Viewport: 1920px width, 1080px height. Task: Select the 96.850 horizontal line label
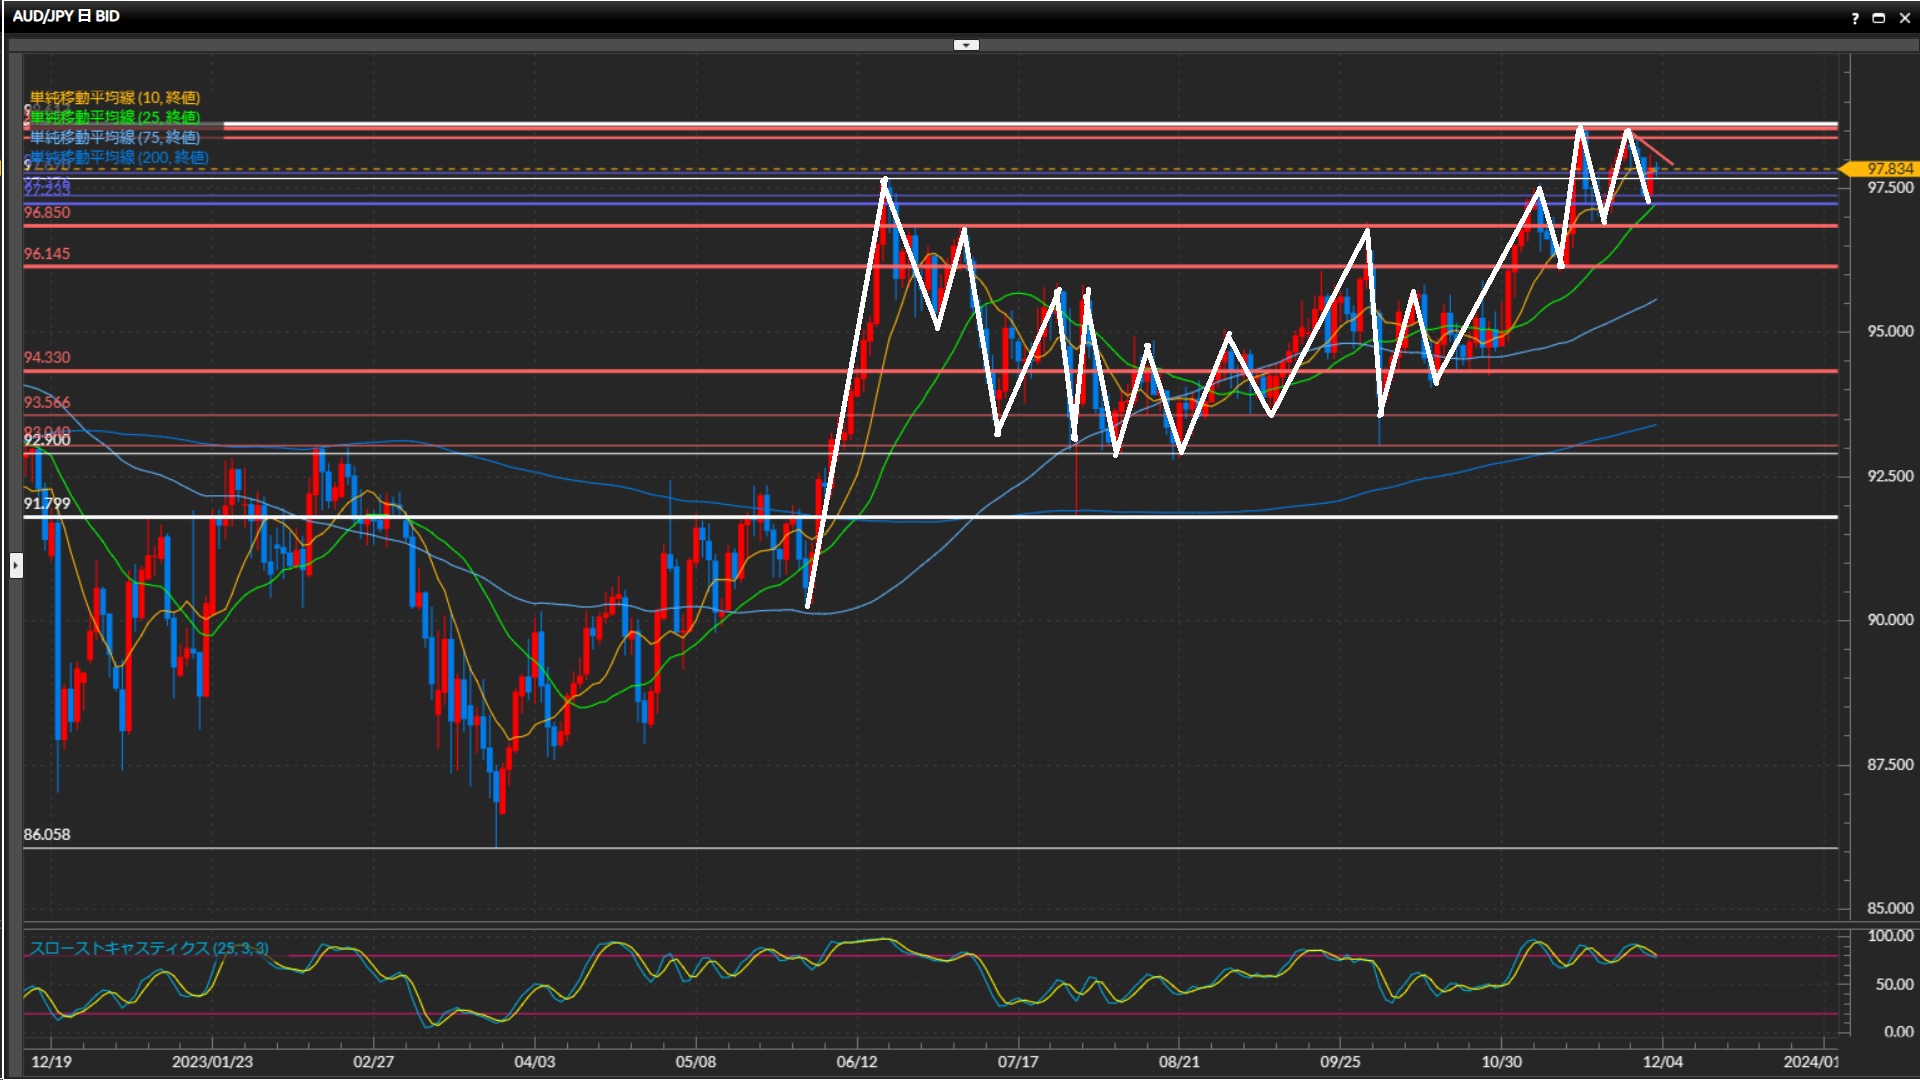pos(47,213)
